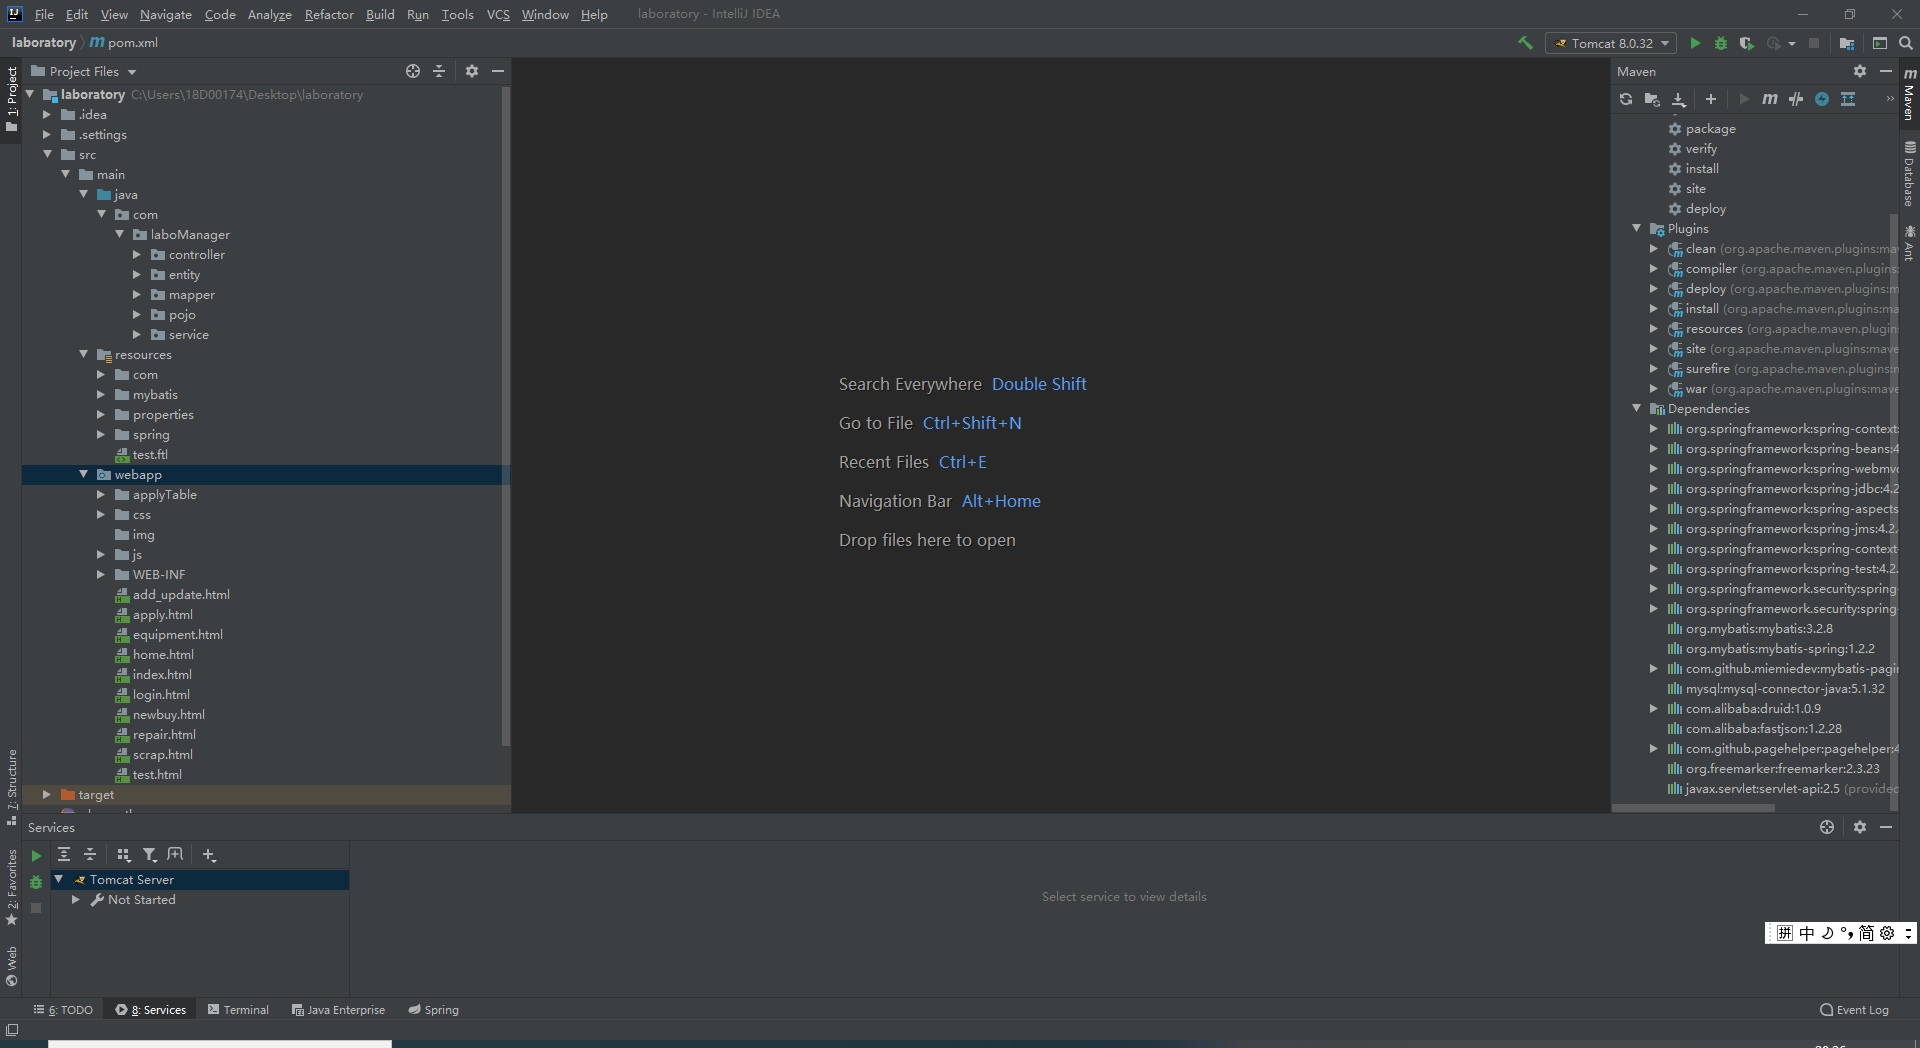Select login.html in the project tree
Image resolution: width=1920 pixels, height=1048 pixels.
161,695
